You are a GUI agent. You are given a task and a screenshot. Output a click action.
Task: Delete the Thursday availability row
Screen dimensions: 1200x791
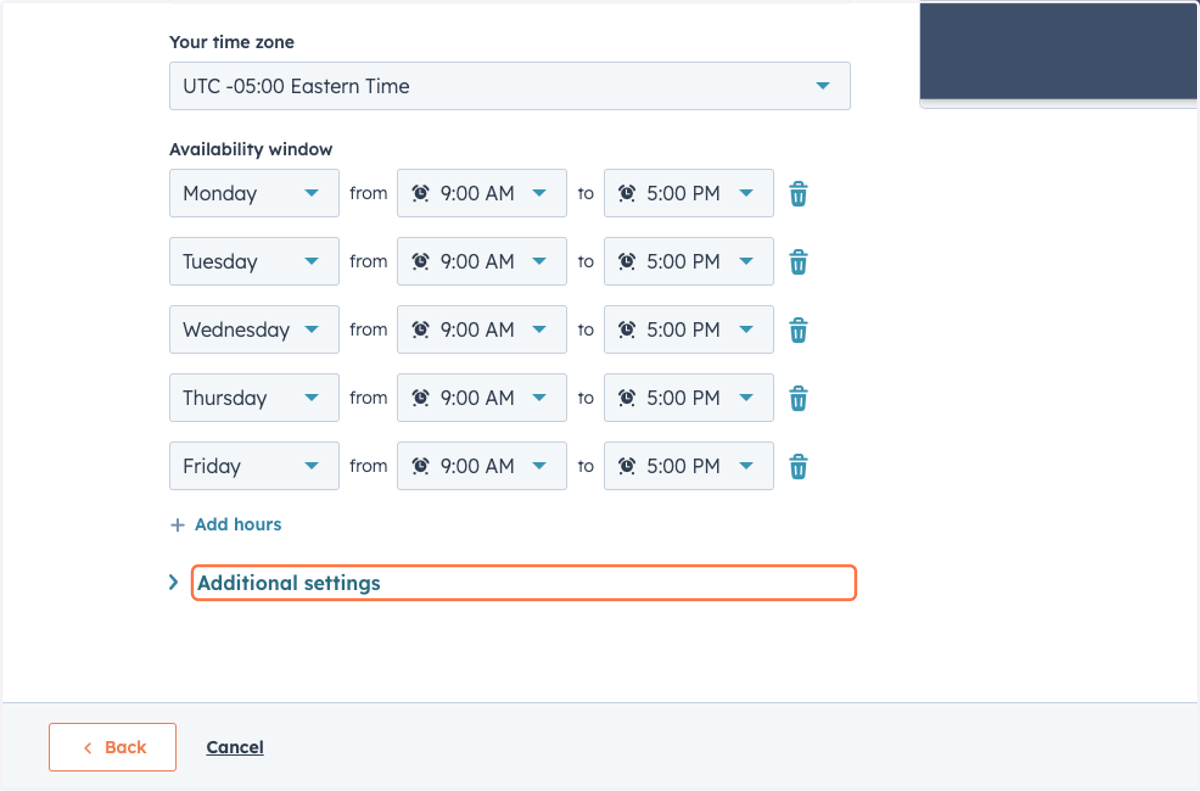point(798,398)
